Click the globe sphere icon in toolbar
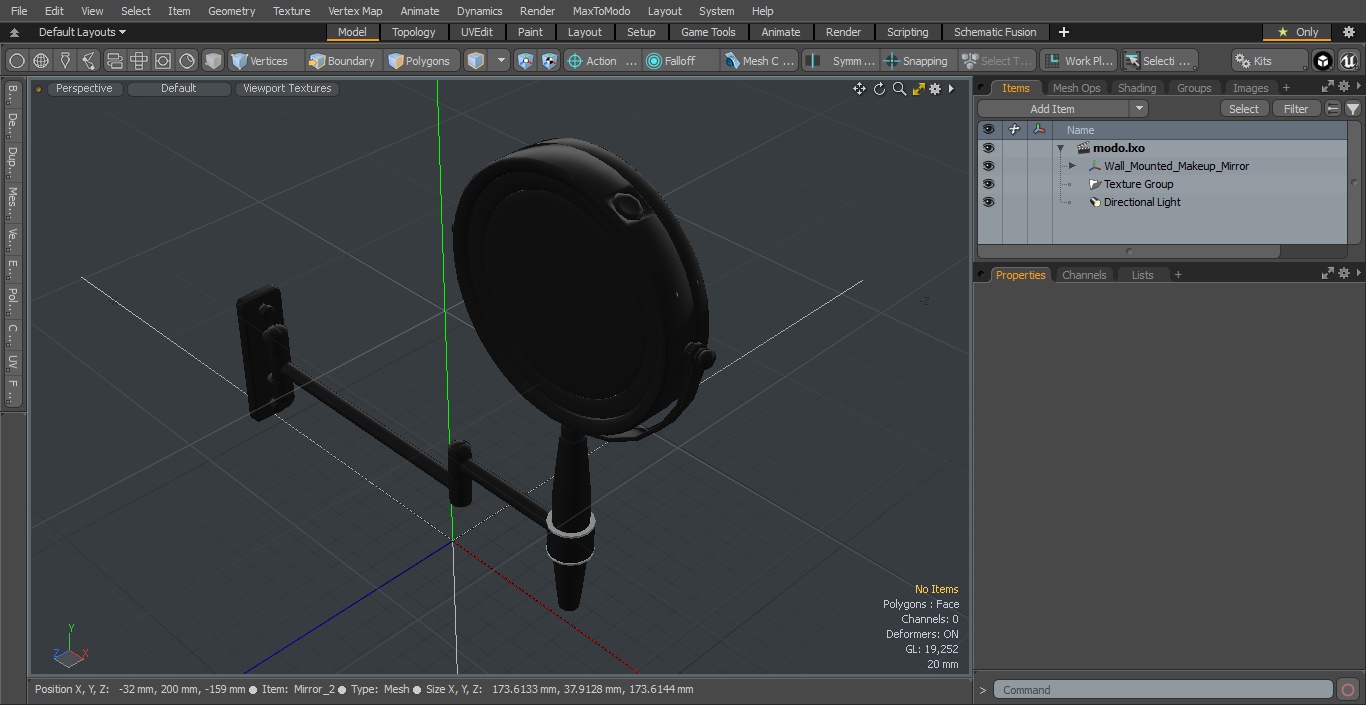1366x705 pixels. pyautogui.click(x=41, y=61)
